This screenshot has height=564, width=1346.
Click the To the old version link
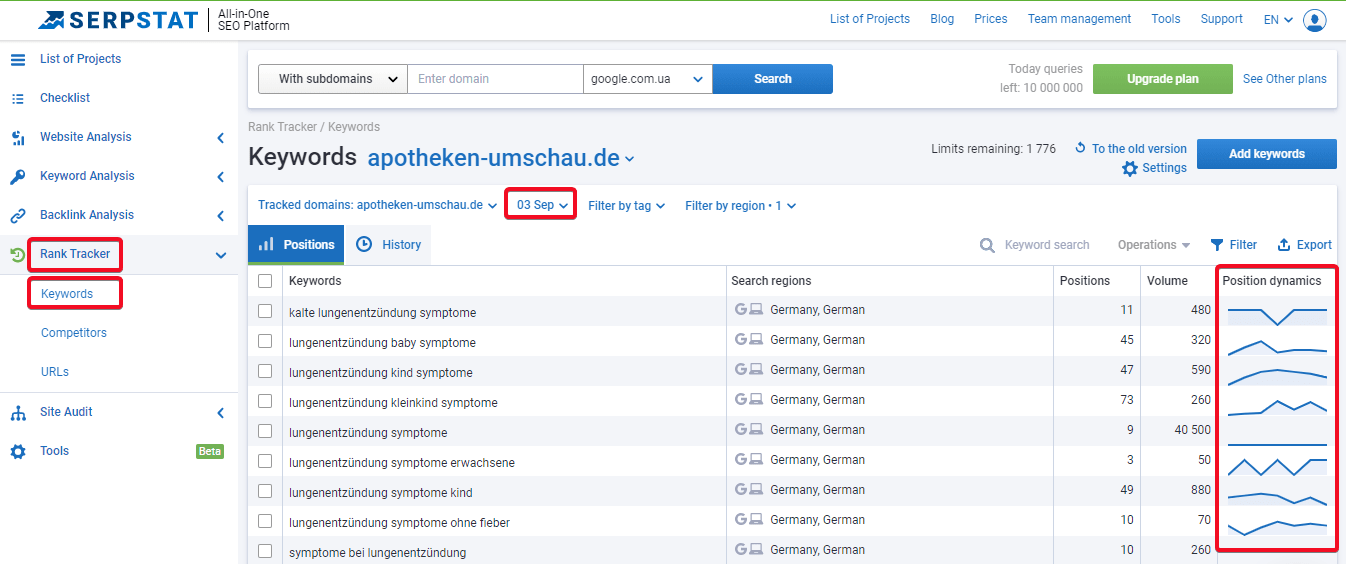tap(1139, 149)
